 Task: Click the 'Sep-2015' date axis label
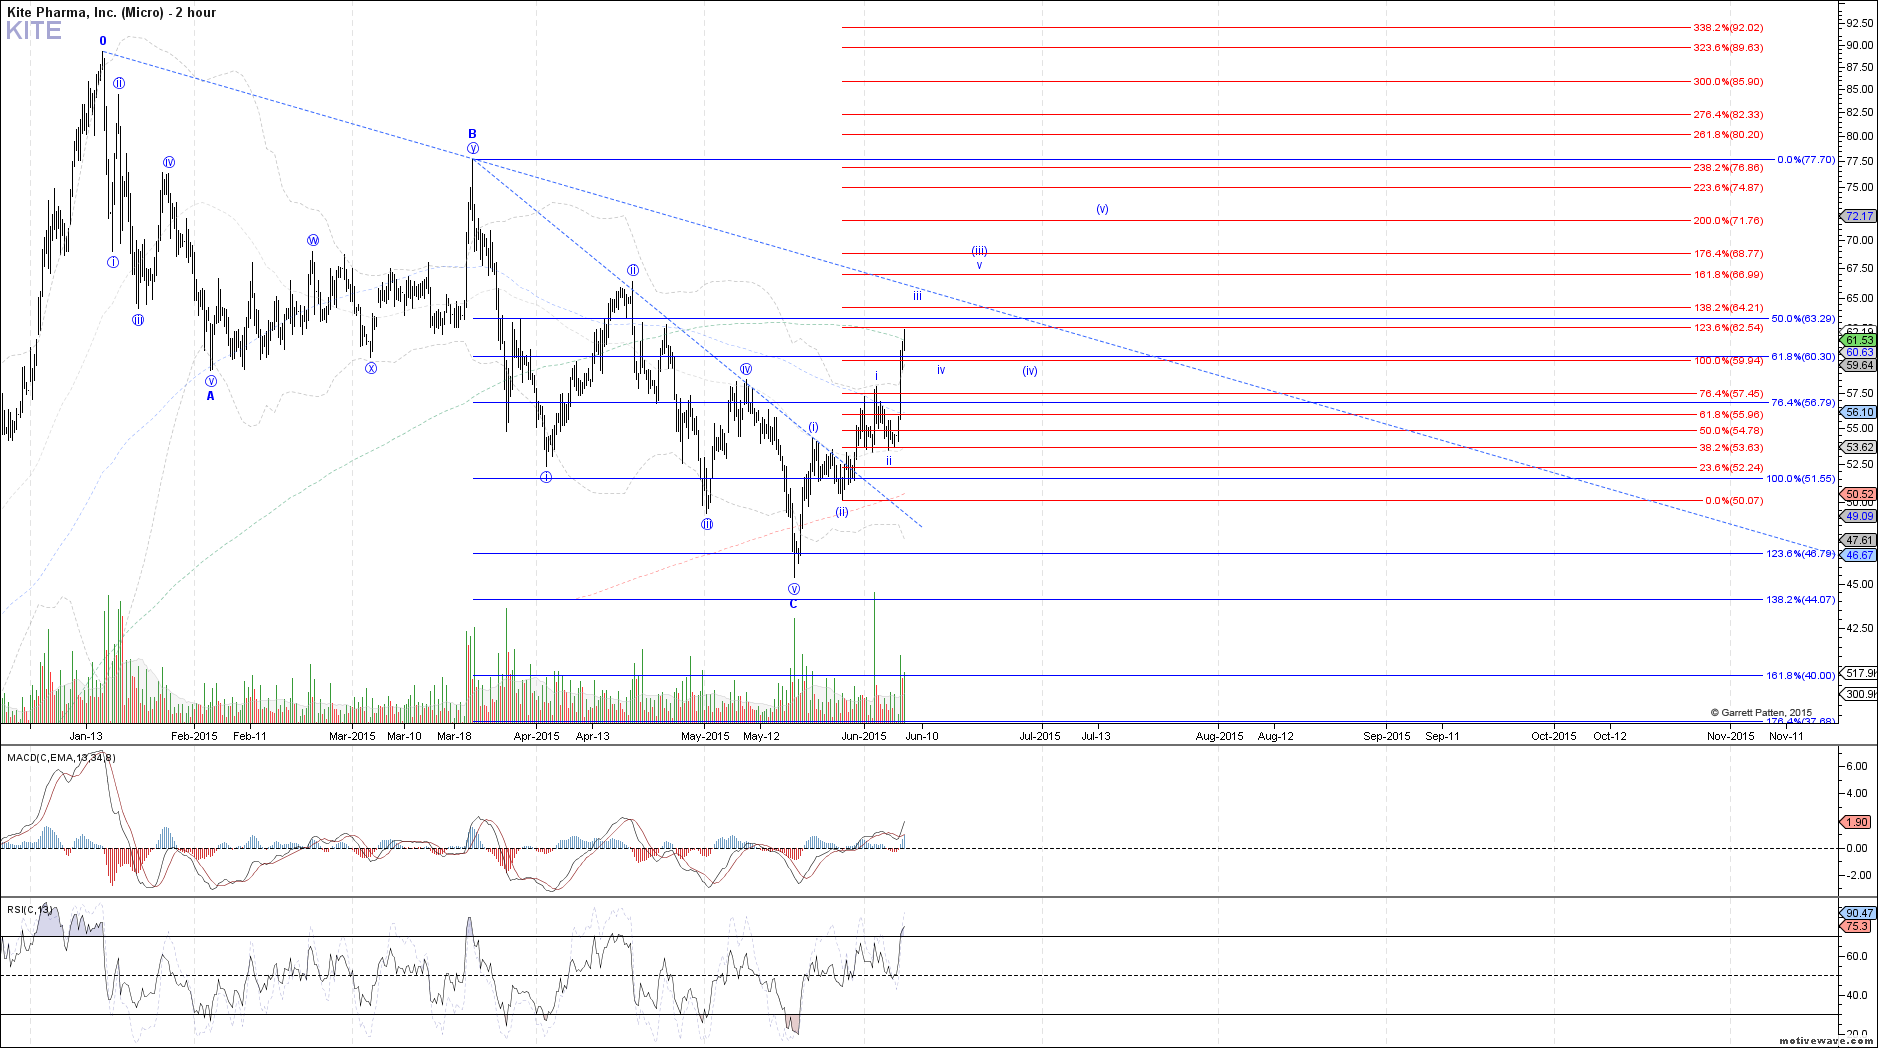(x=1388, y=737)
